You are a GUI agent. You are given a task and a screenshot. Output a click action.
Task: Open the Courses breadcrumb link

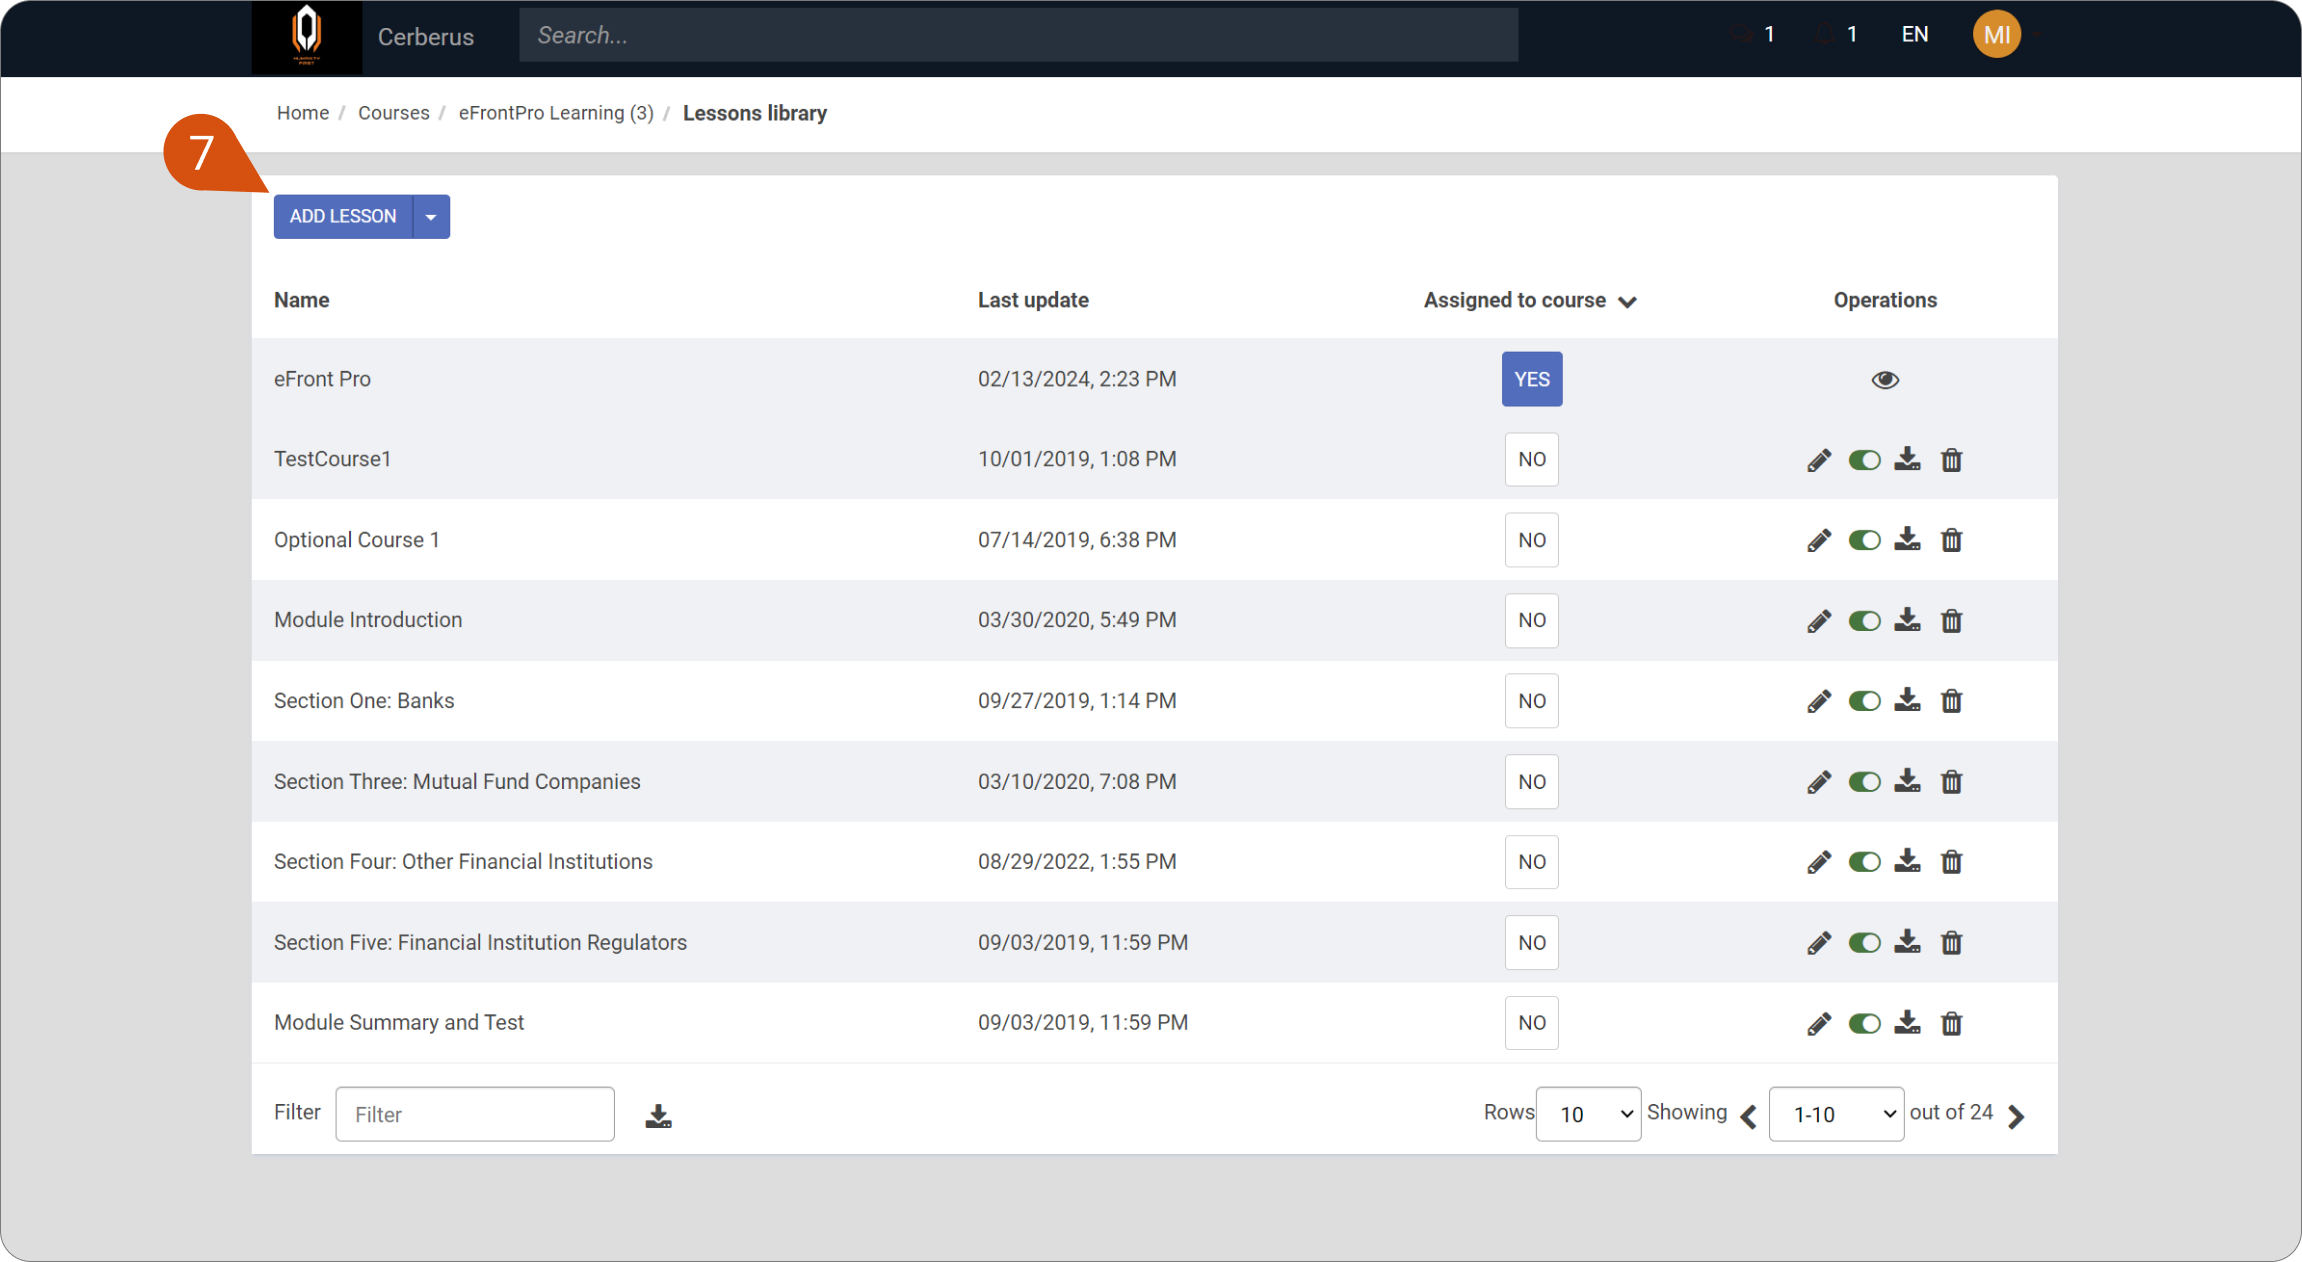tap(394, 113)
